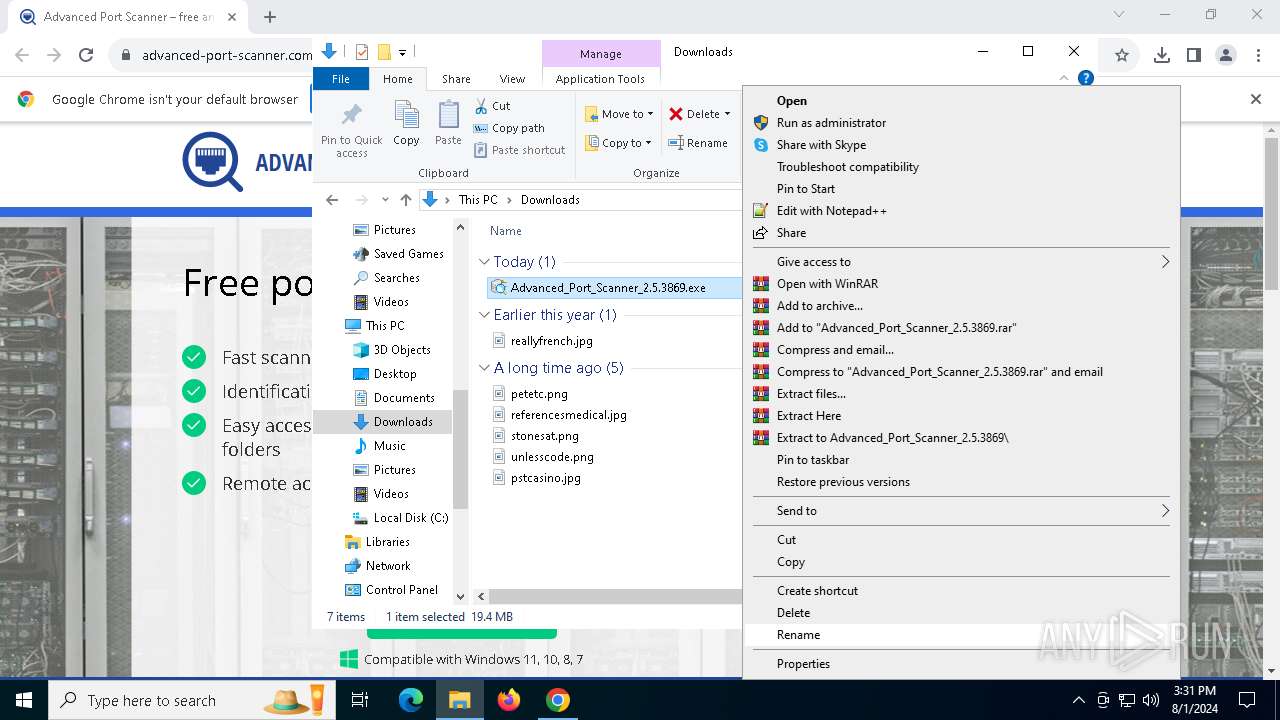This screenshot has height=720, width=1280.
Task: Click Paste shortcut in ribbon
Action: 519,150
